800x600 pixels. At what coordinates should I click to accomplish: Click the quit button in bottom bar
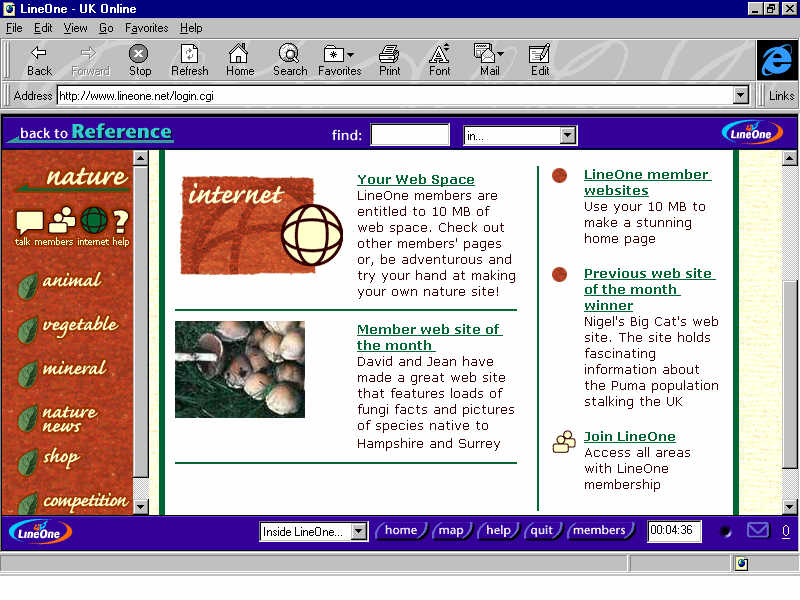coord(542,531)
